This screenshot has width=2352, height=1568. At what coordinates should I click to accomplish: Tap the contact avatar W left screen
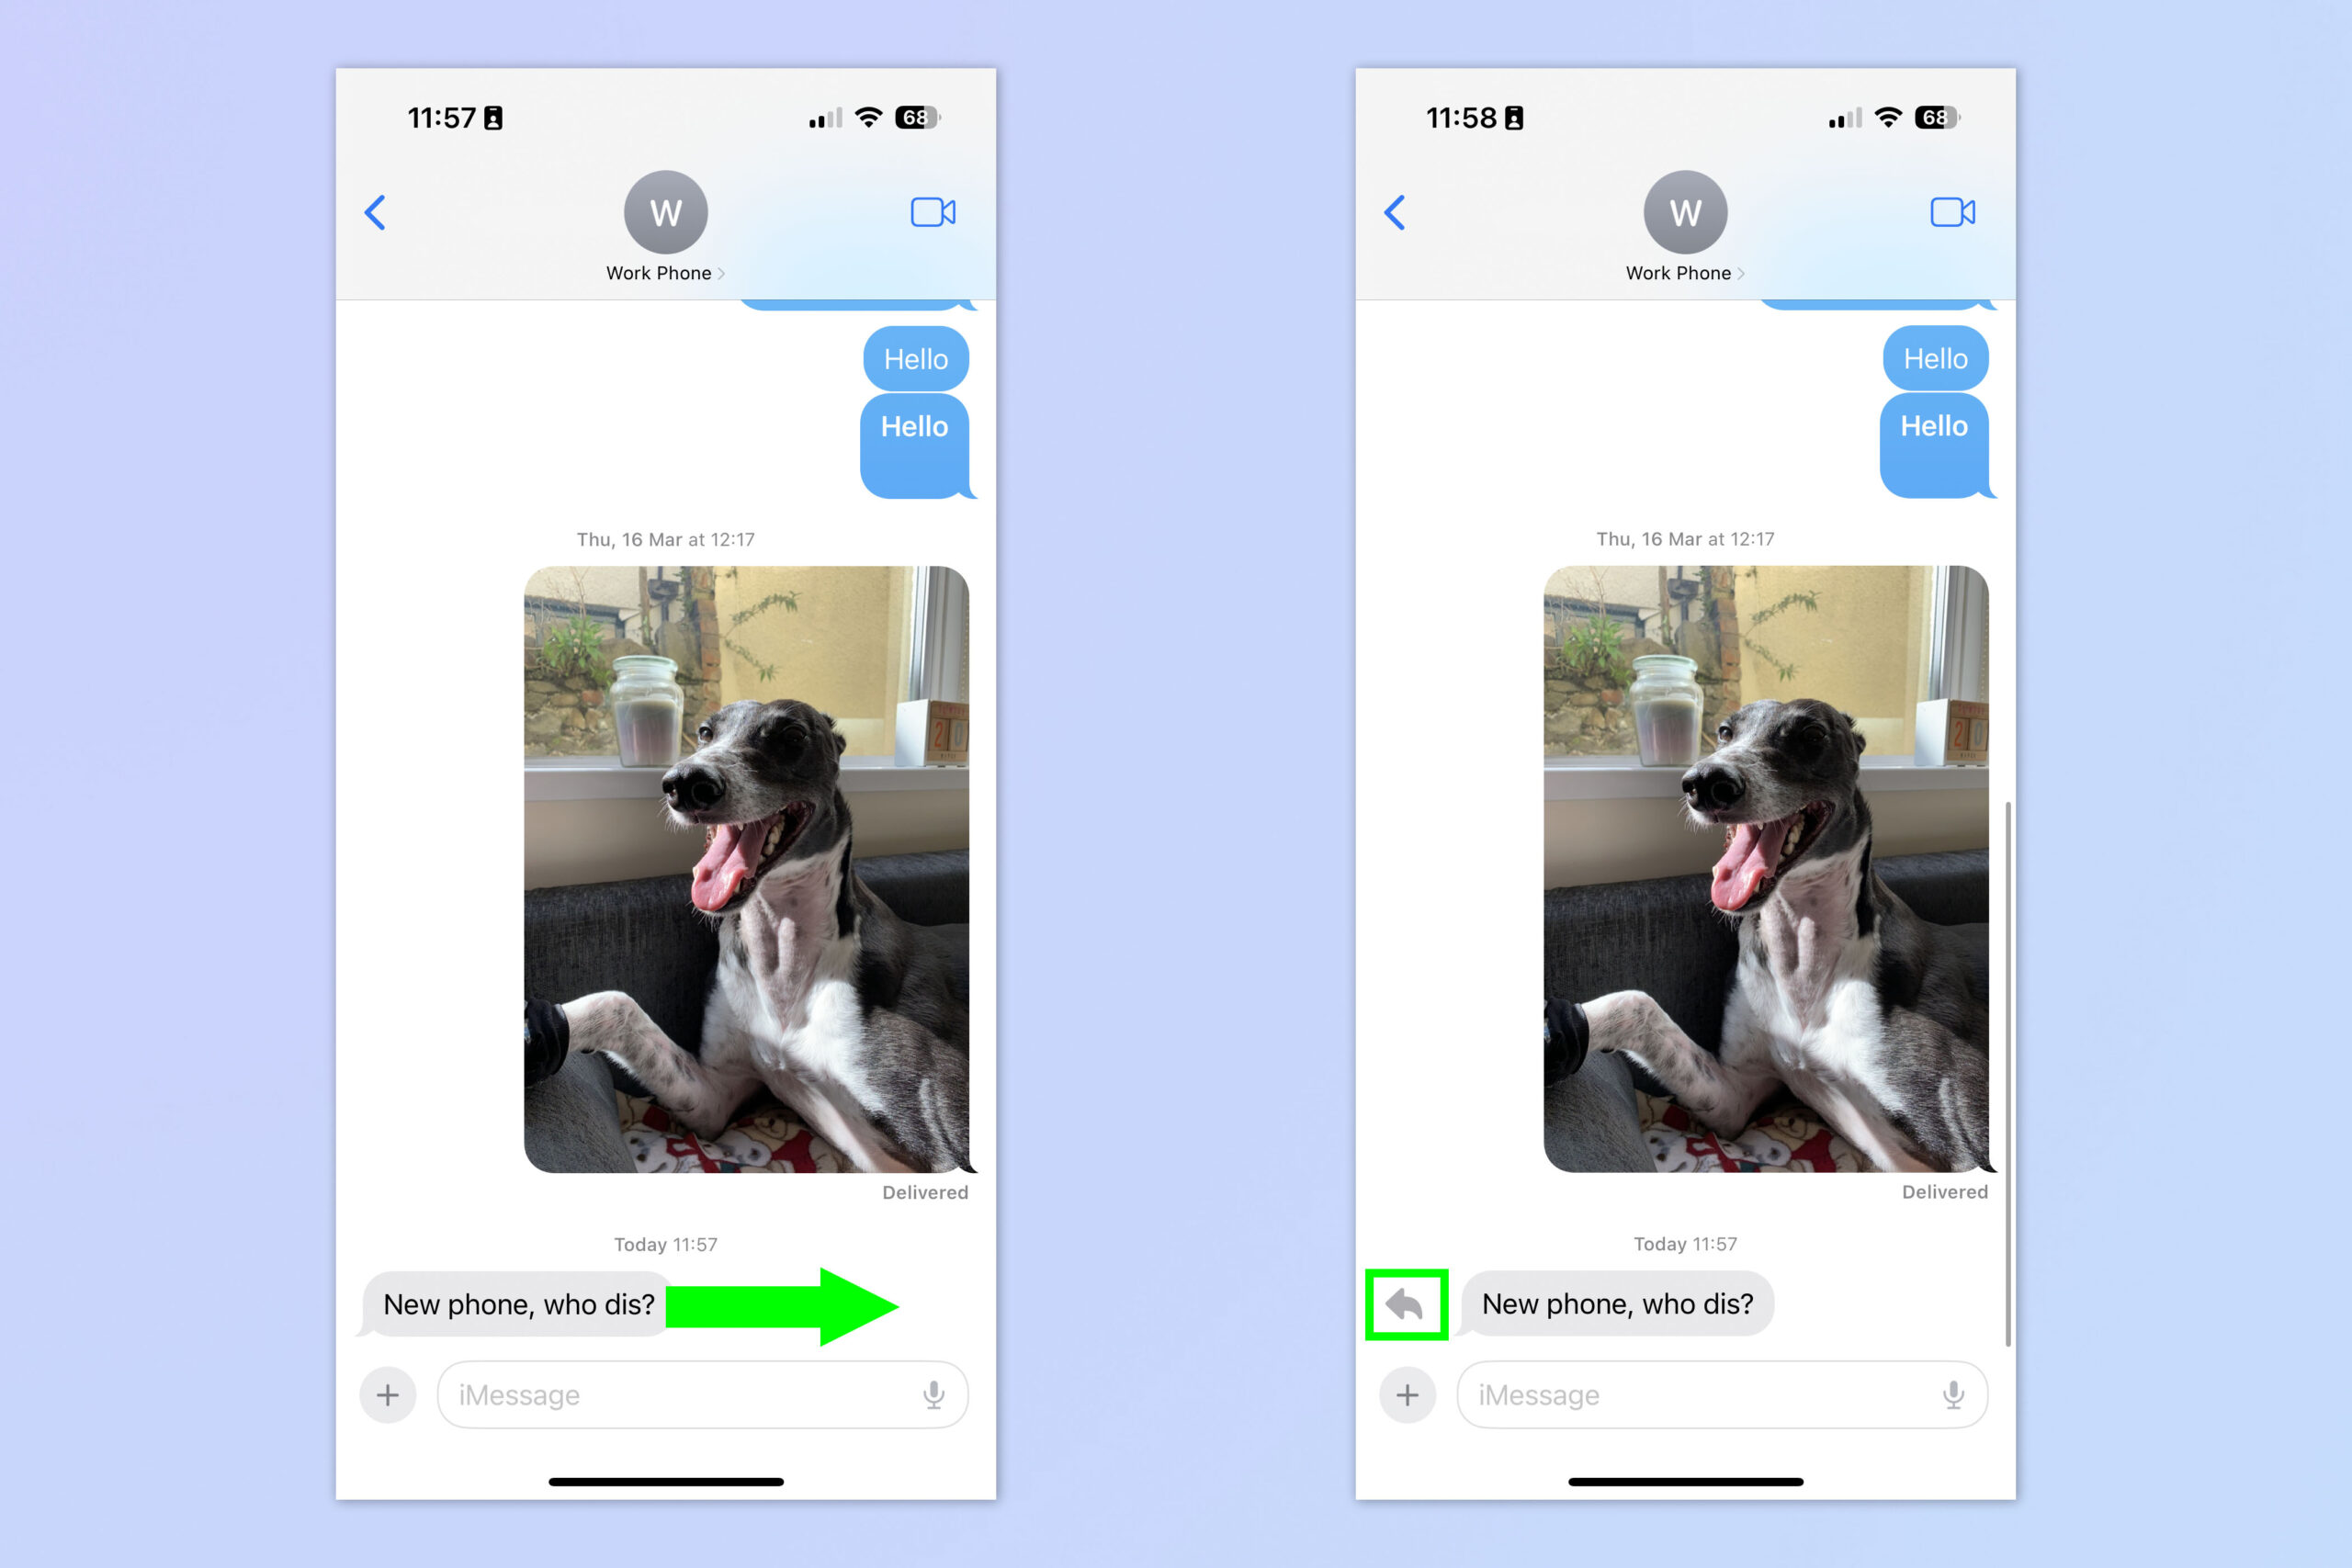click(667, 212)
